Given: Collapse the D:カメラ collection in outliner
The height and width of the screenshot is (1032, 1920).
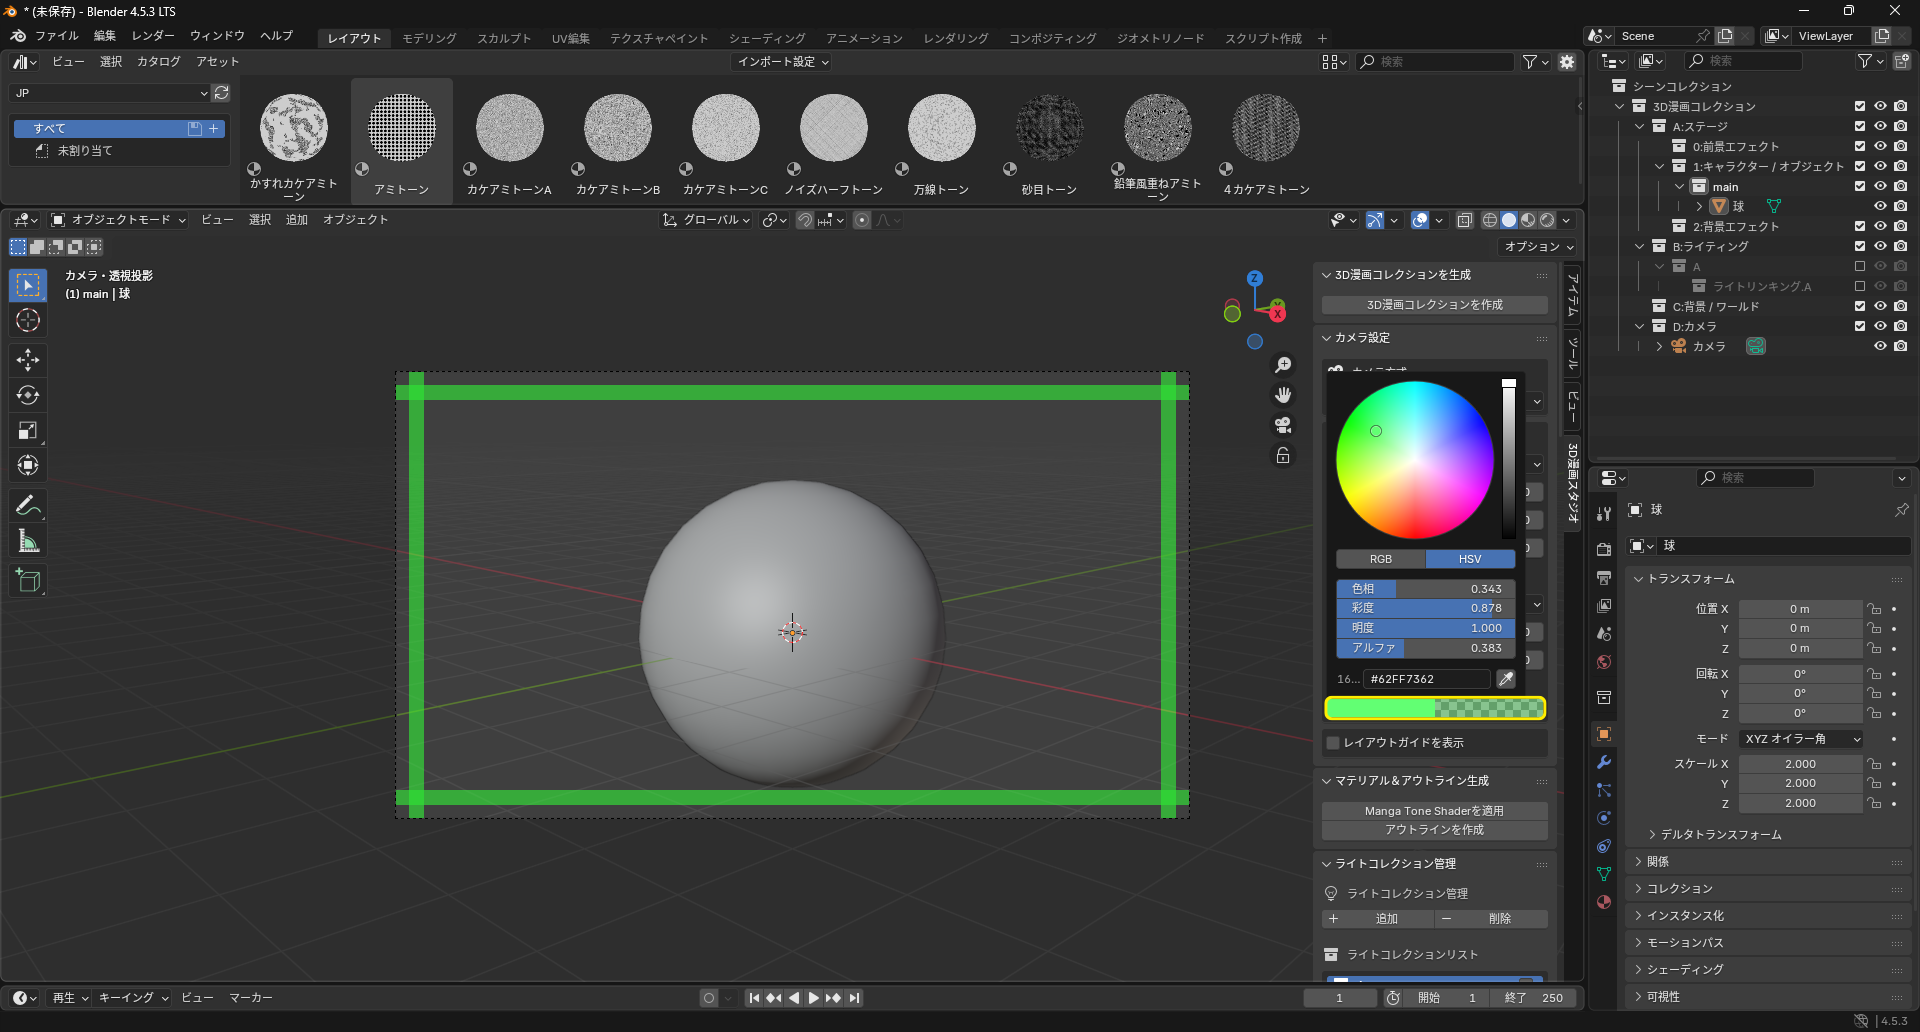Looking at the screenshot, I should [x=1640, y=326].
